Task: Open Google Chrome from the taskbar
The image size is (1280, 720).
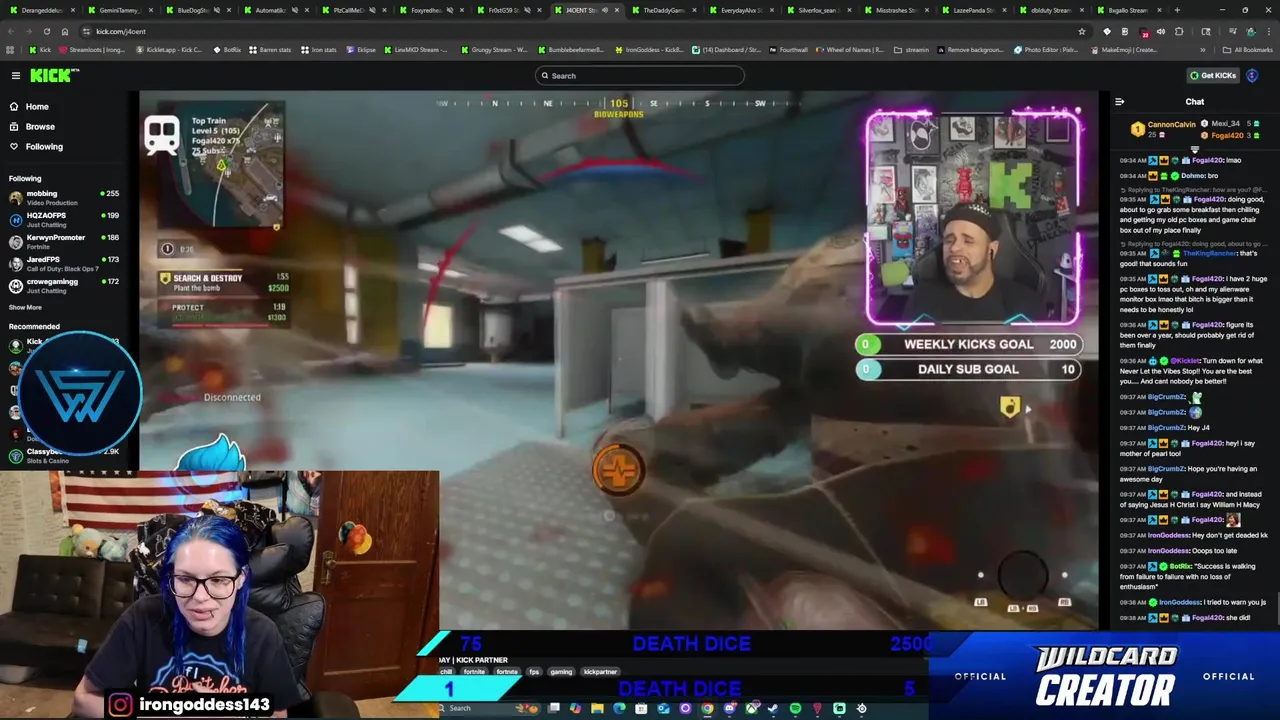Action: point(707,708)
